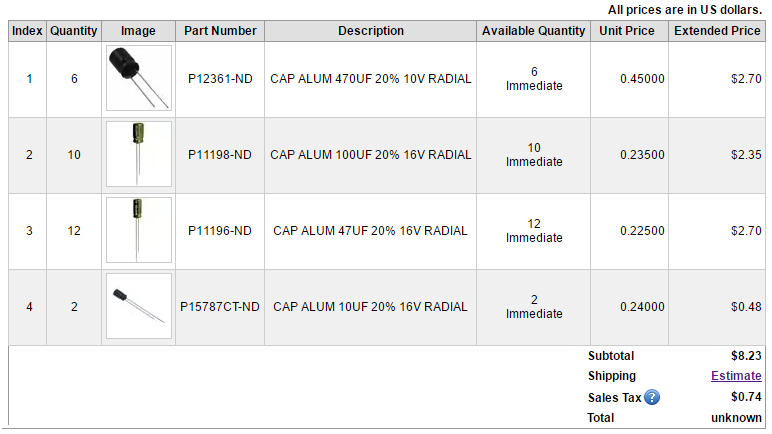
Task: Click the CAP ALUM 470UF description text
Action: point(370,79)
